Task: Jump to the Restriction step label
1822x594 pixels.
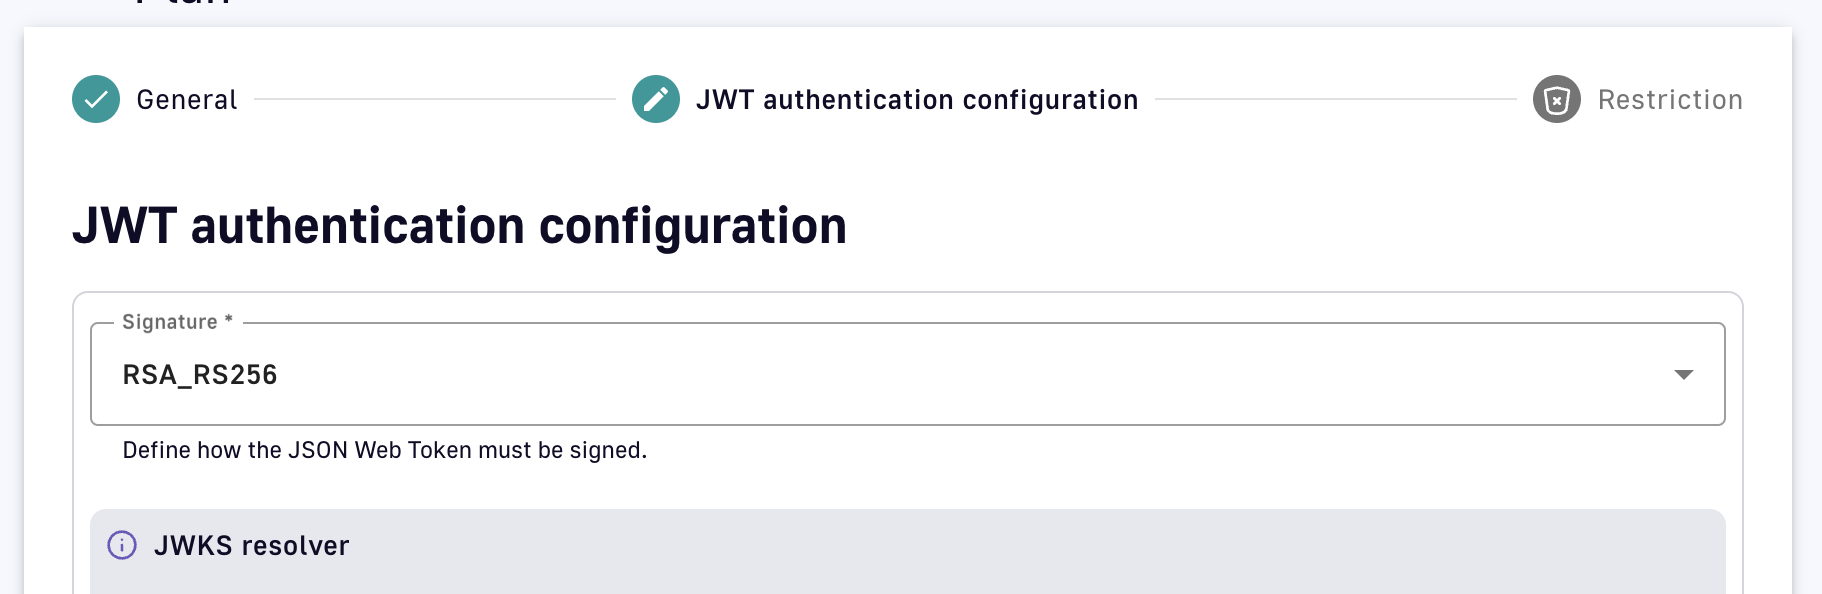Action: point(1670,100)
